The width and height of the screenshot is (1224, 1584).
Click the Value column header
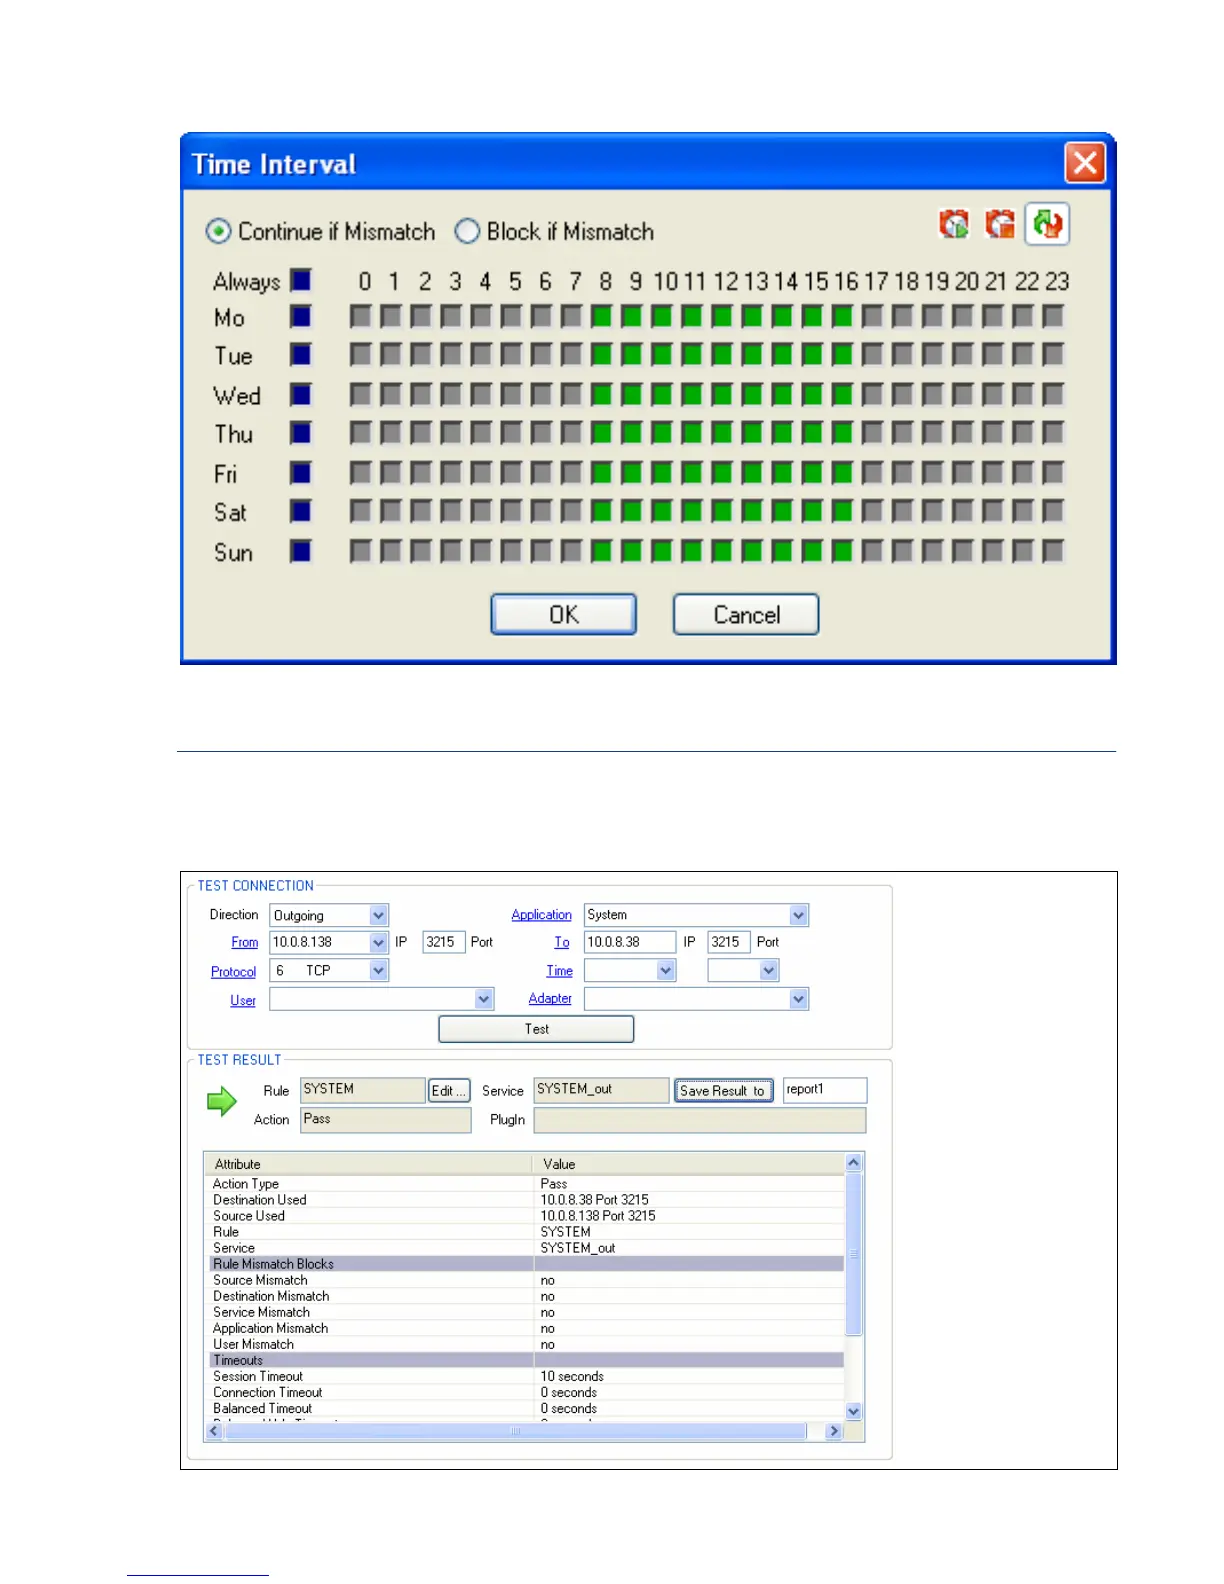click(x=688, y=1164)
